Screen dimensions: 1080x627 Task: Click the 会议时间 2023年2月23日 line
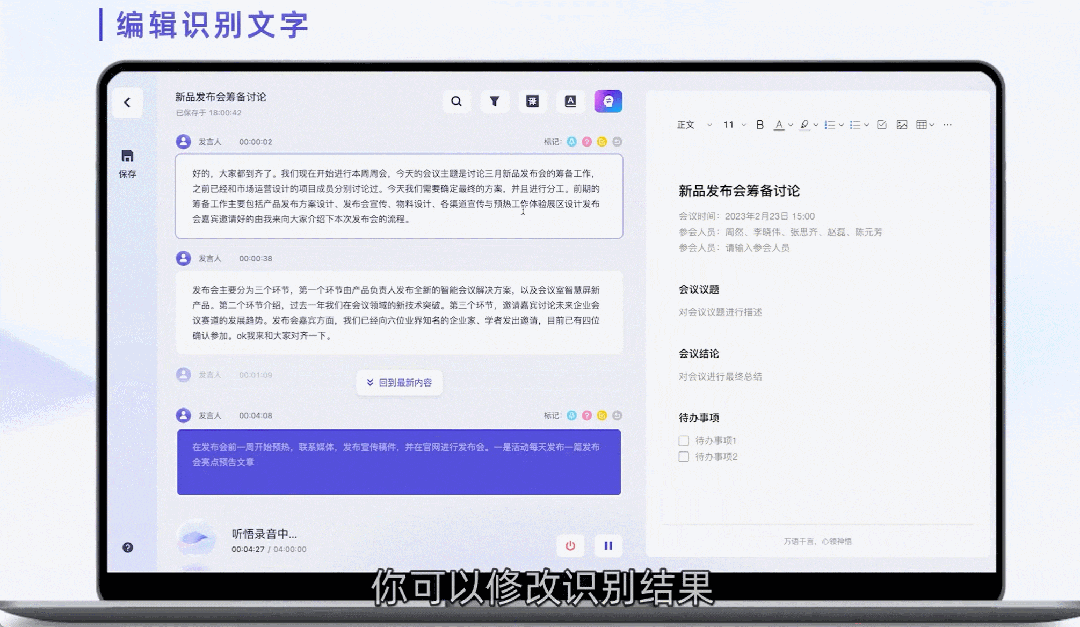point(747,216)
